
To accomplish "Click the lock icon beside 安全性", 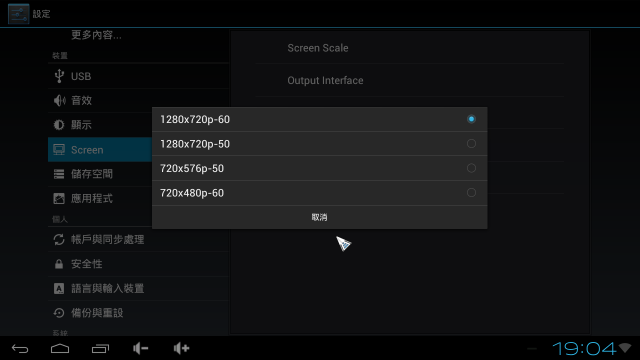I will click(x=59, y=264).
